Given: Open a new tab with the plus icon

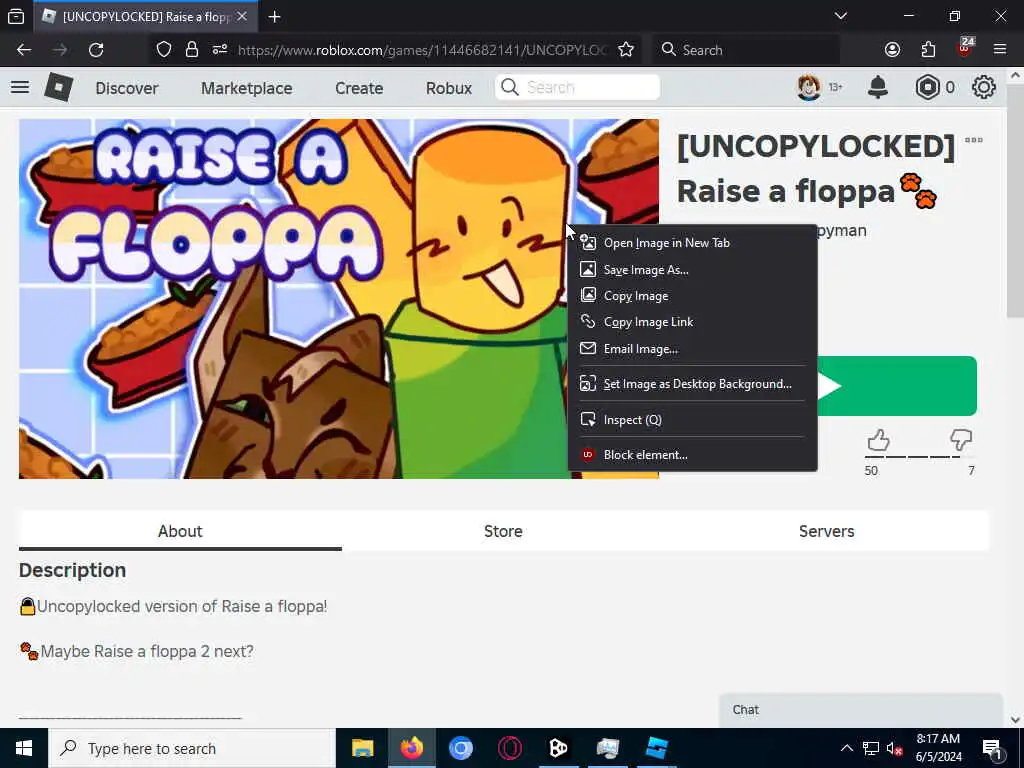Looking at the screenshot, I should (274, 16).
